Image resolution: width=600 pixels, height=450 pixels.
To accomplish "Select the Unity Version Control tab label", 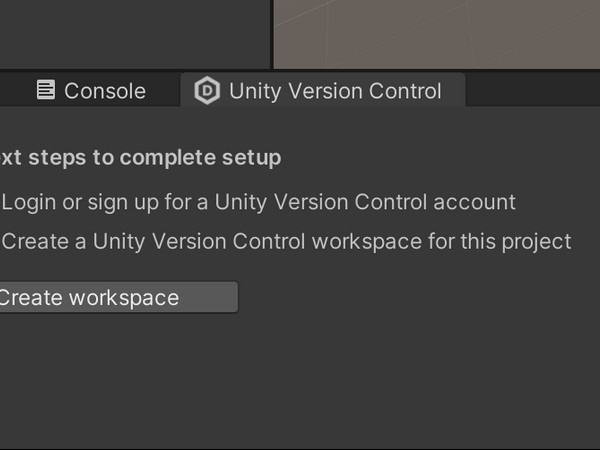I will tap(334, 91).
